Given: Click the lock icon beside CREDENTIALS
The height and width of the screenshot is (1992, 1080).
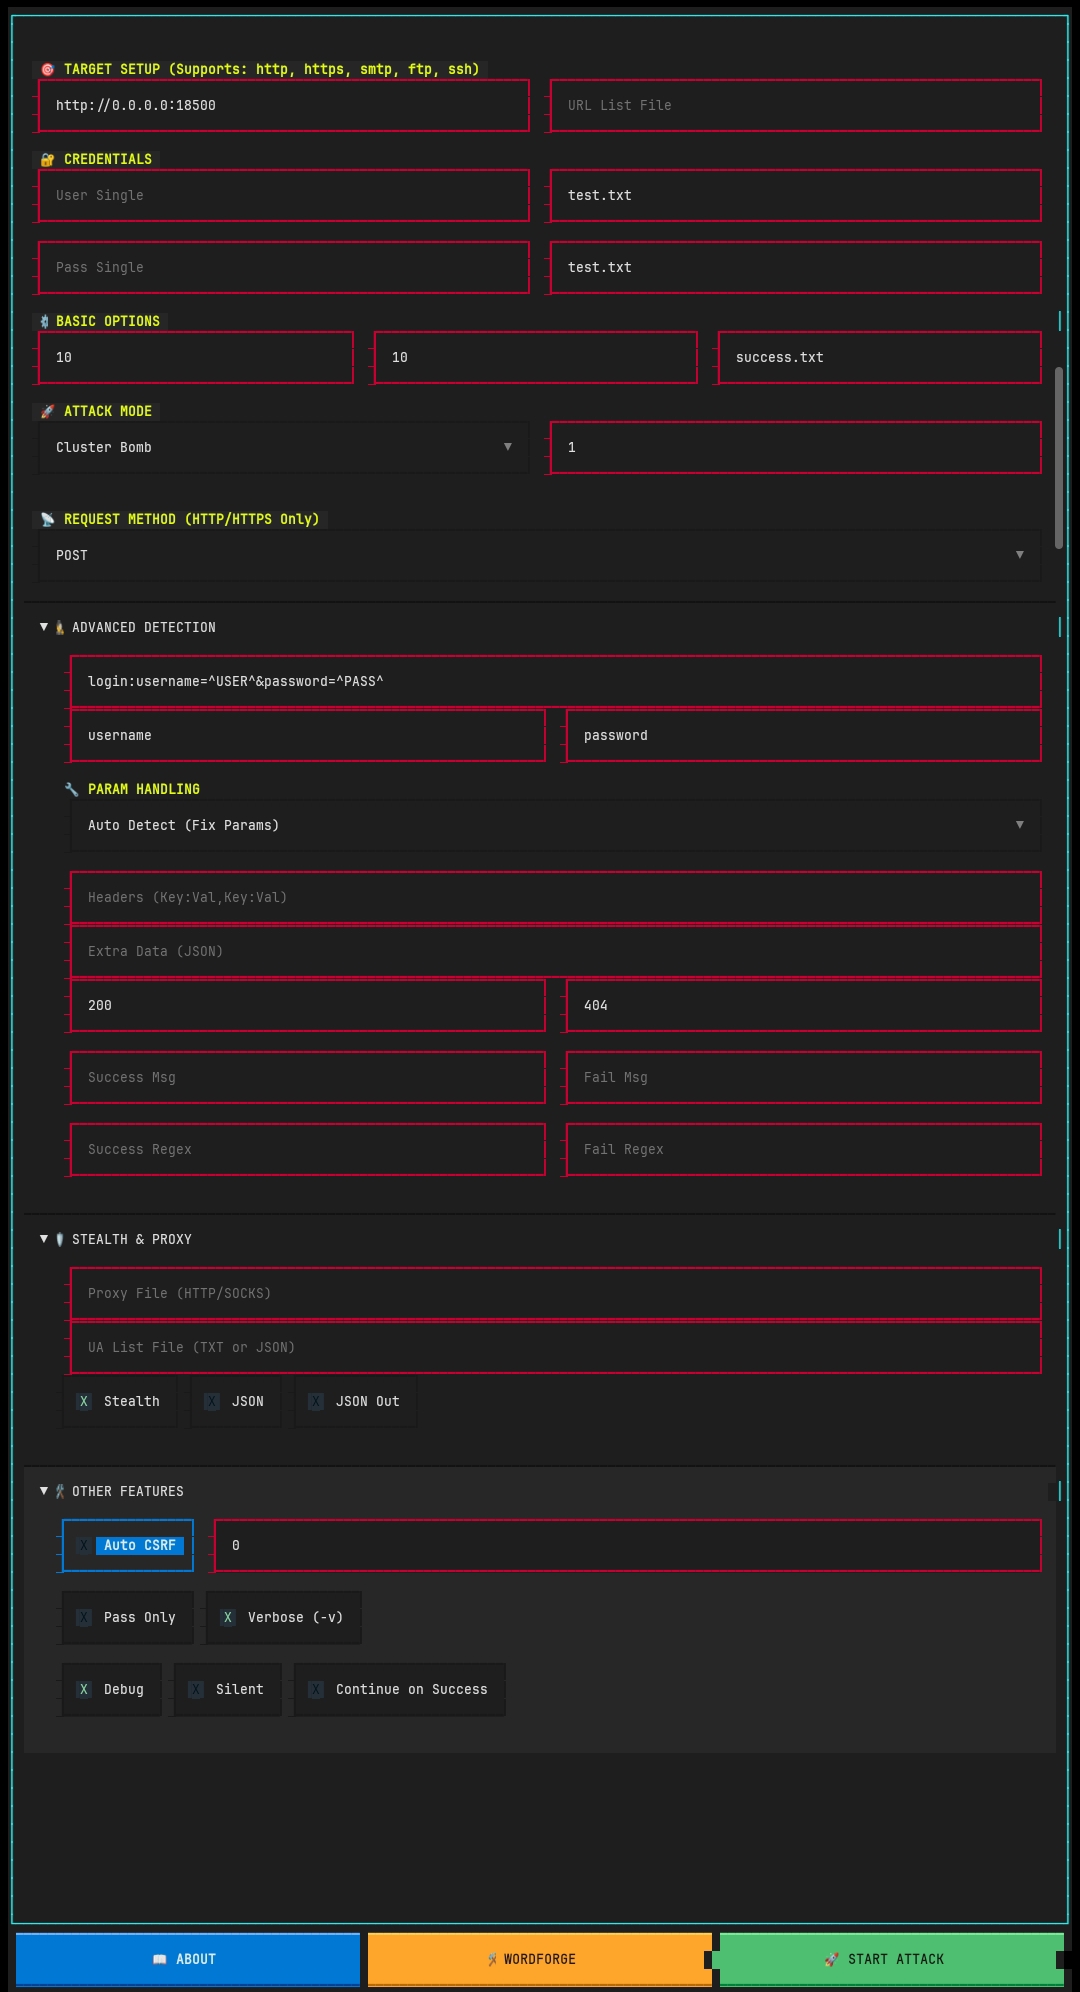Looking at the screenshot, I should click(x=47, y=159).
